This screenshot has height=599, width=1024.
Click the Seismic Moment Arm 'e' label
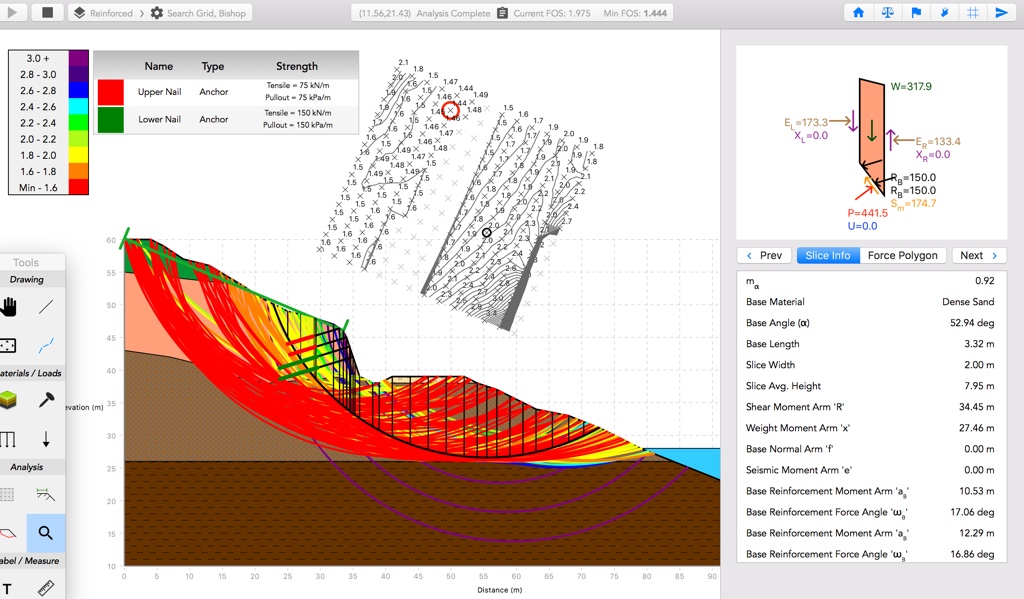click(x=799, y=470)
